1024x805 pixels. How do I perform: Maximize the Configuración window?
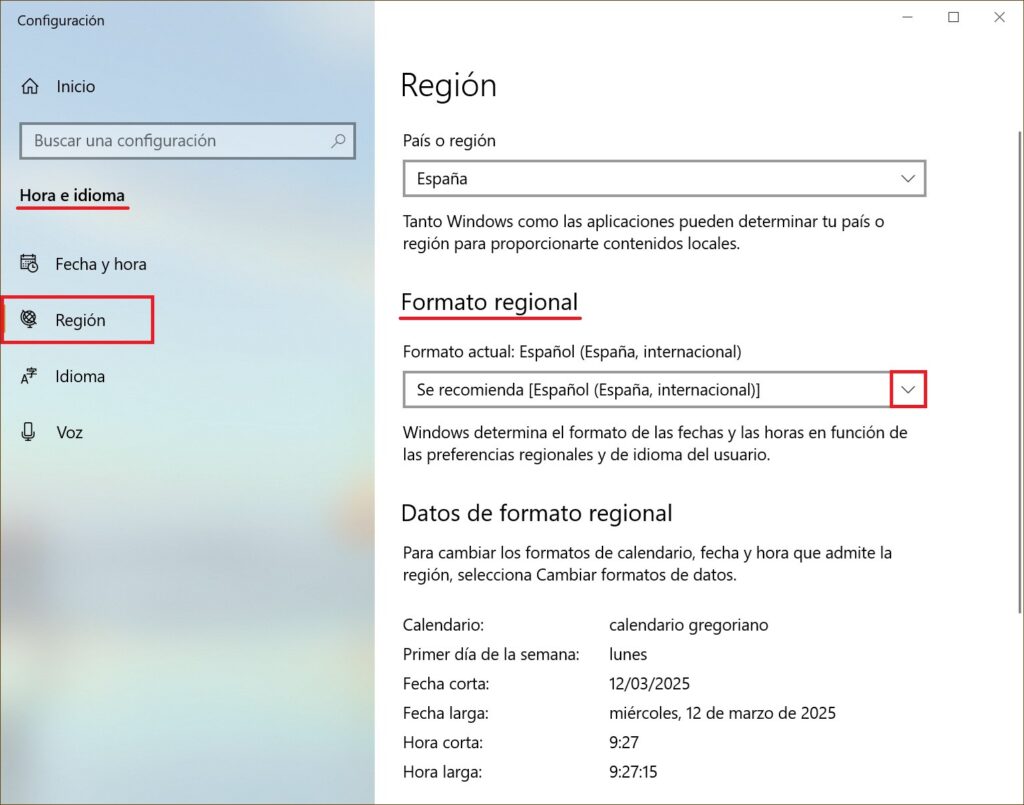(x=953, y=17)
